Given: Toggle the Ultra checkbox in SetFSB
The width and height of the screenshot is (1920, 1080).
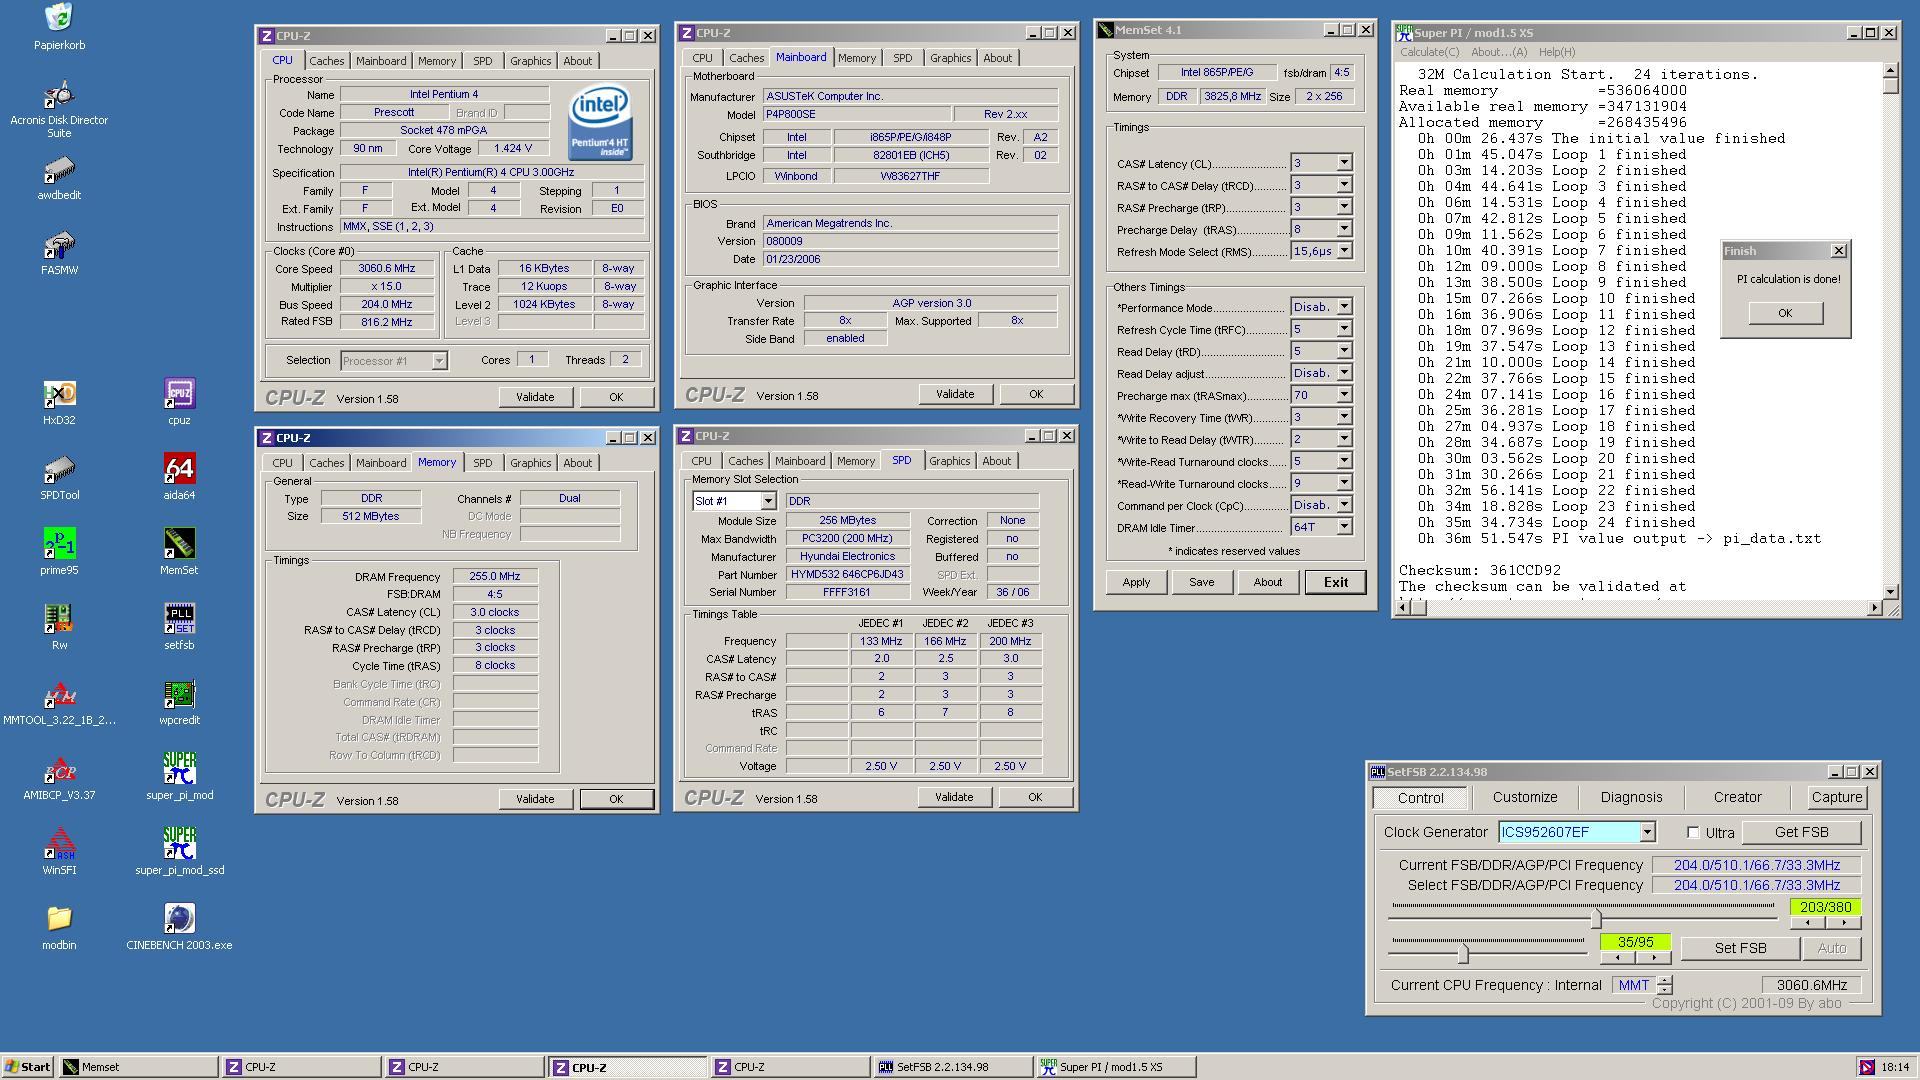Looking at the screenshot, I should pos(1693,832).
